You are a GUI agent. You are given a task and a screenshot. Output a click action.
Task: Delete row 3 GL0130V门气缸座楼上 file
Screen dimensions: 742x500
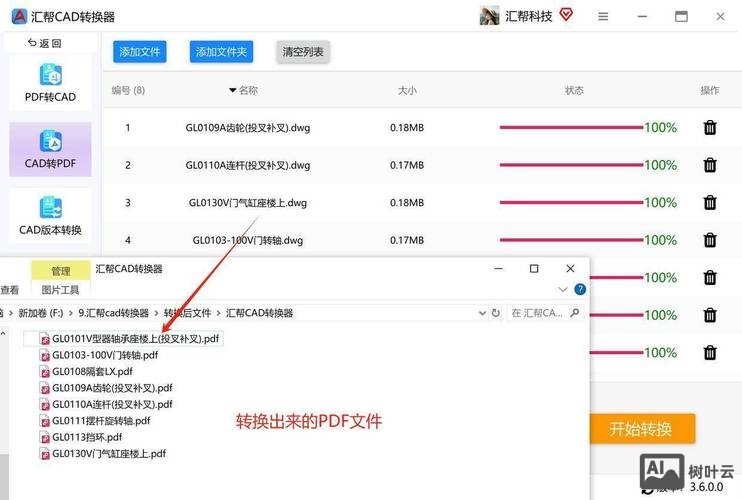[x=710, y=202]
